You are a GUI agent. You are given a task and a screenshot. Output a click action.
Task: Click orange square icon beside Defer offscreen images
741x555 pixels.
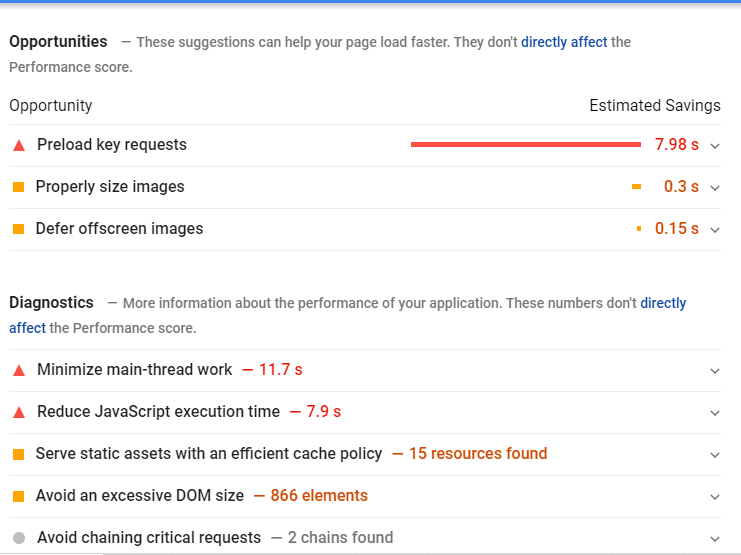tap(18, 229)
